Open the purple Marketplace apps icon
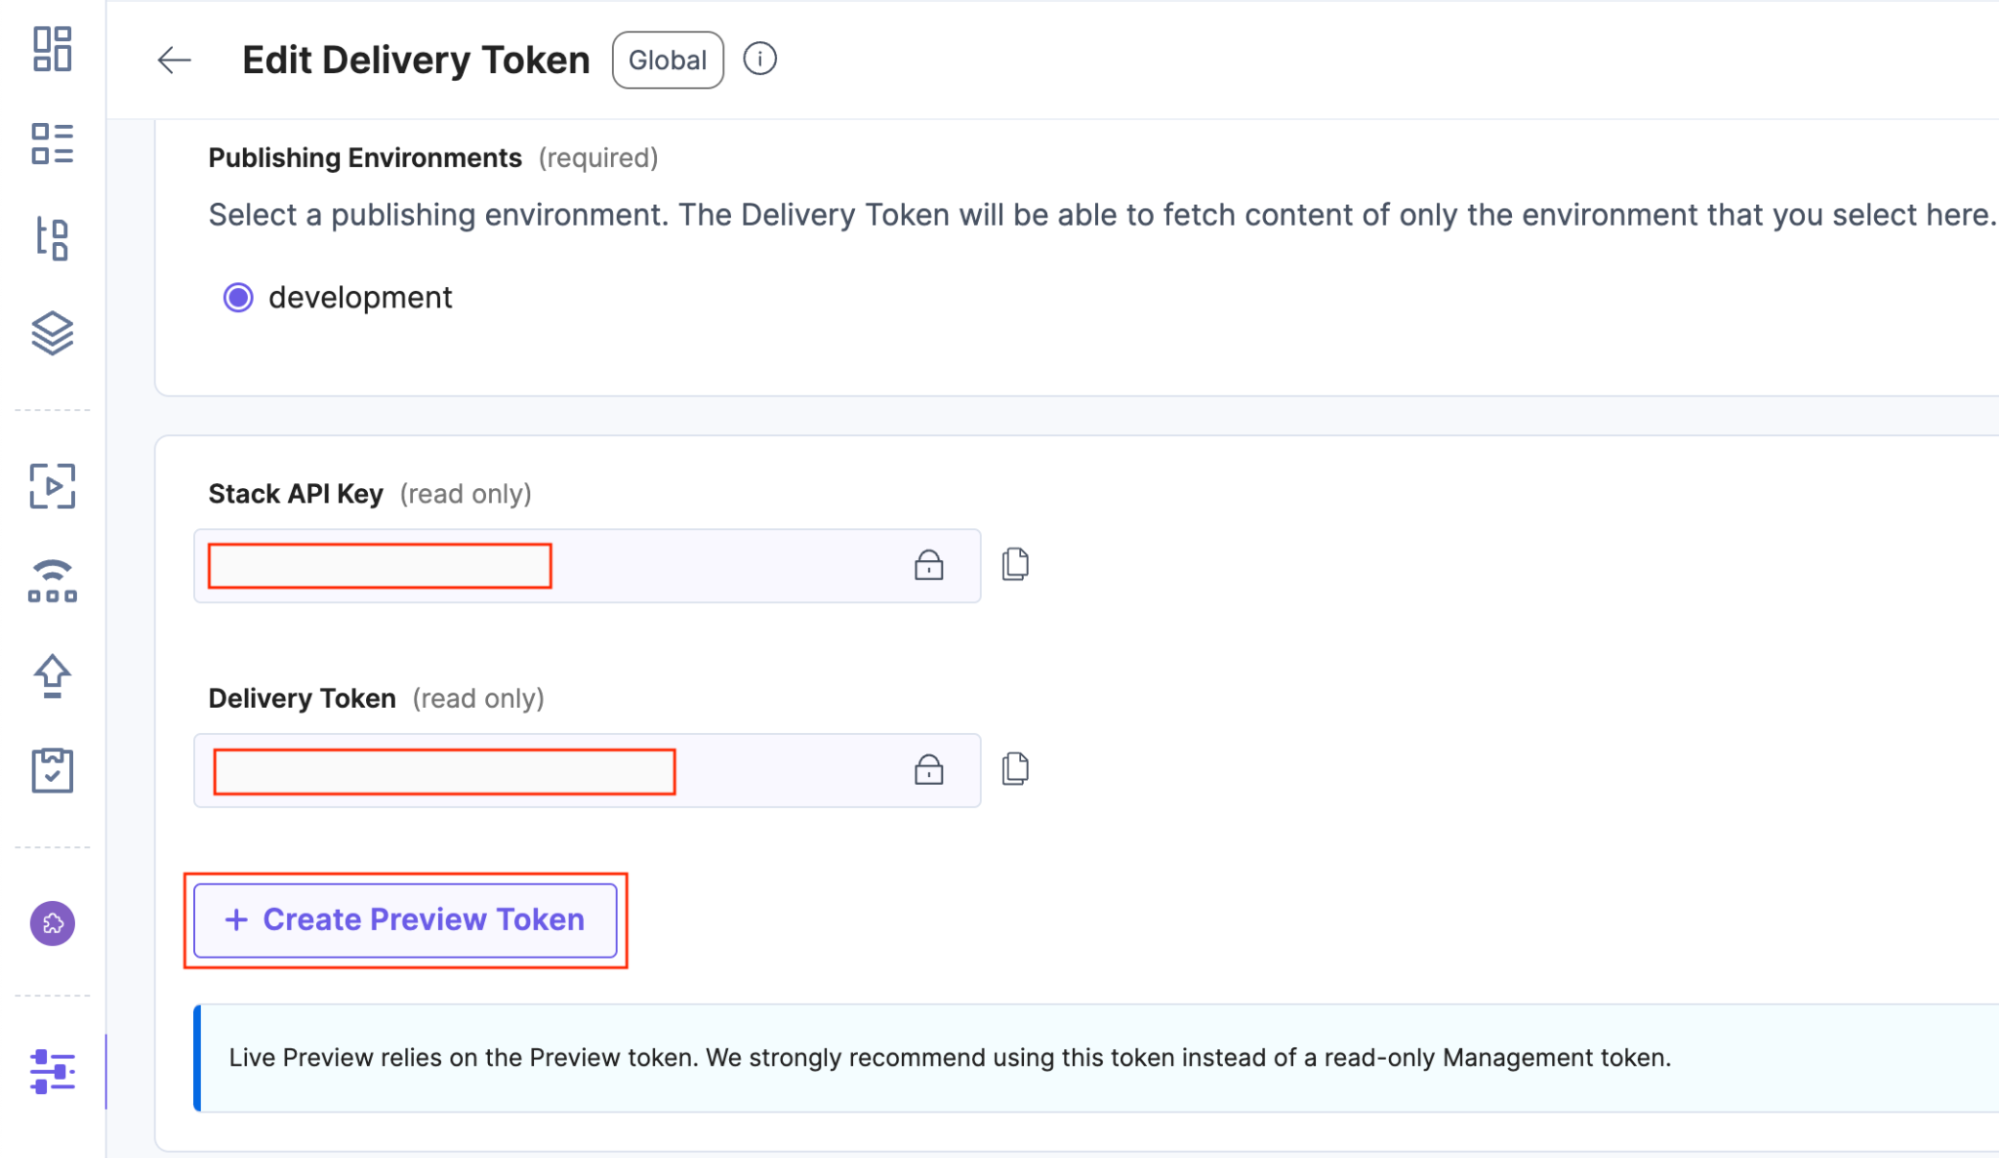 pos(52,923)
